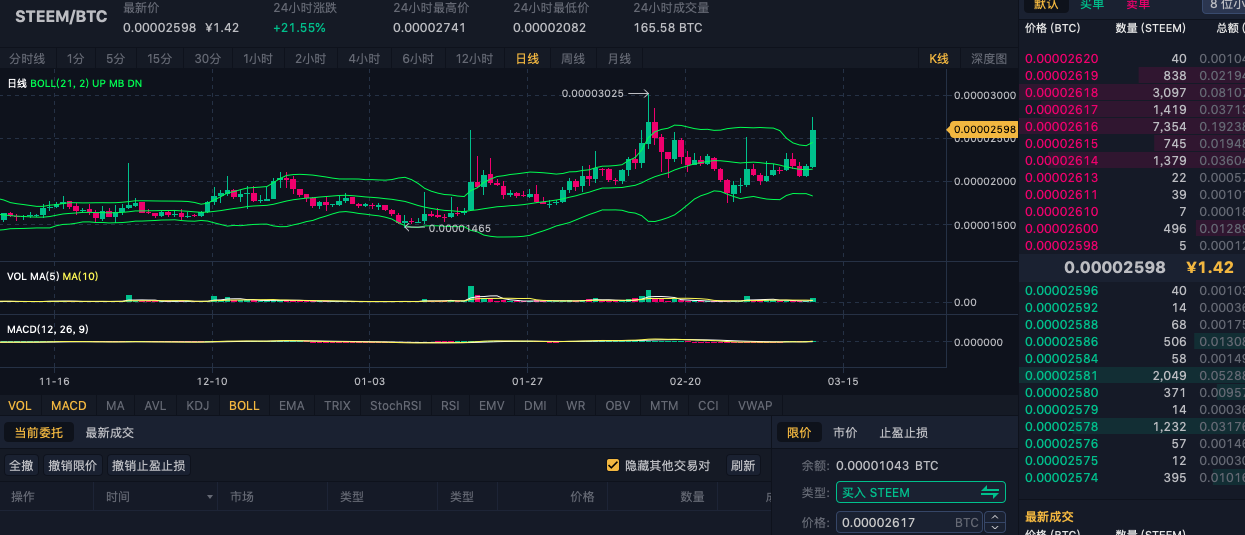Enable the CCI indicator
Screen dimensions: 1245x535
708,405
